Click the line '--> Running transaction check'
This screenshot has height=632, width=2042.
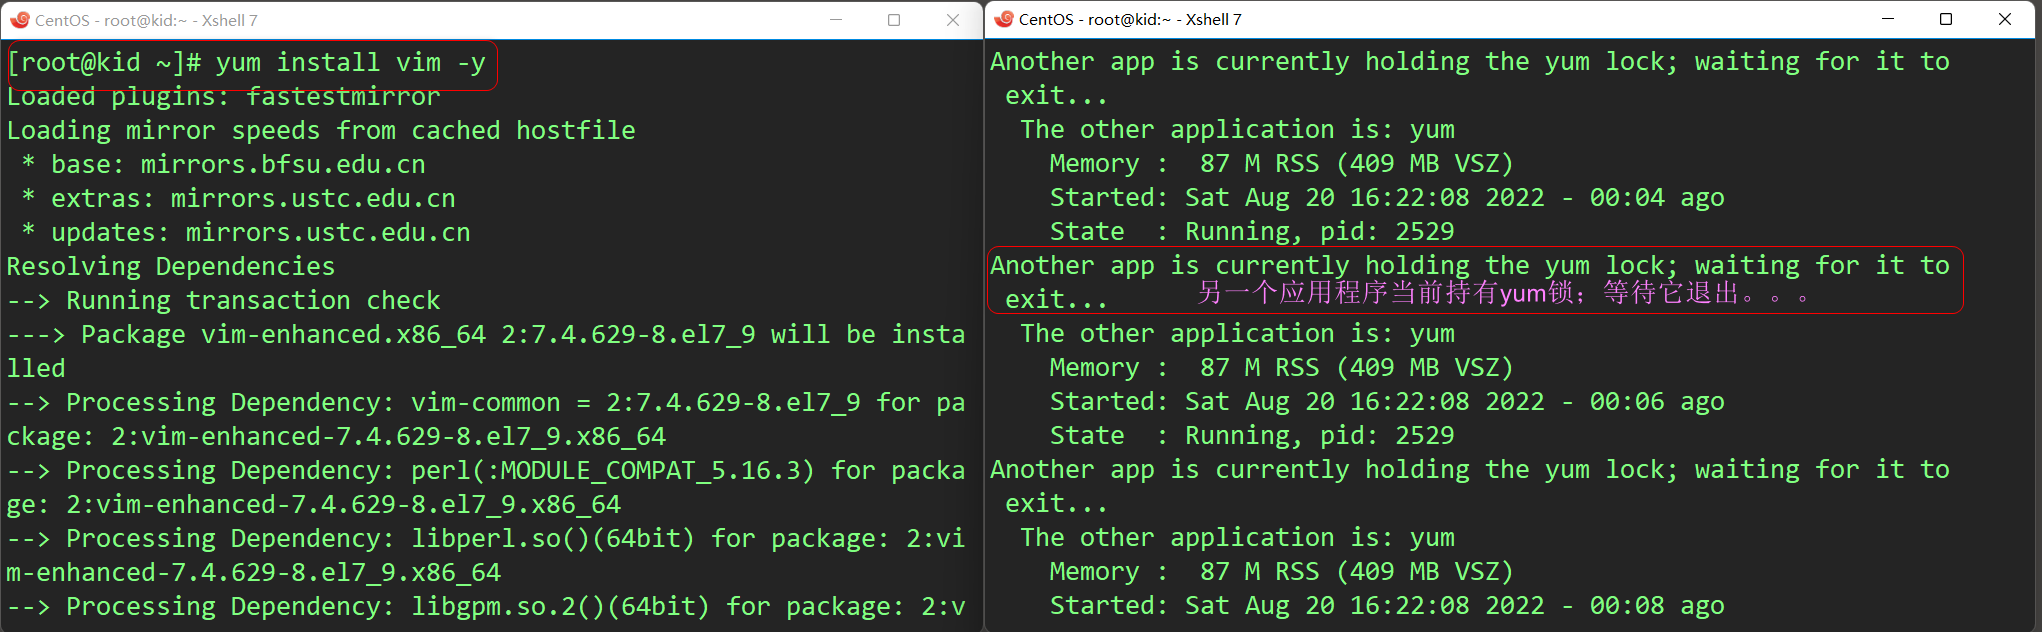coord(224,301)
